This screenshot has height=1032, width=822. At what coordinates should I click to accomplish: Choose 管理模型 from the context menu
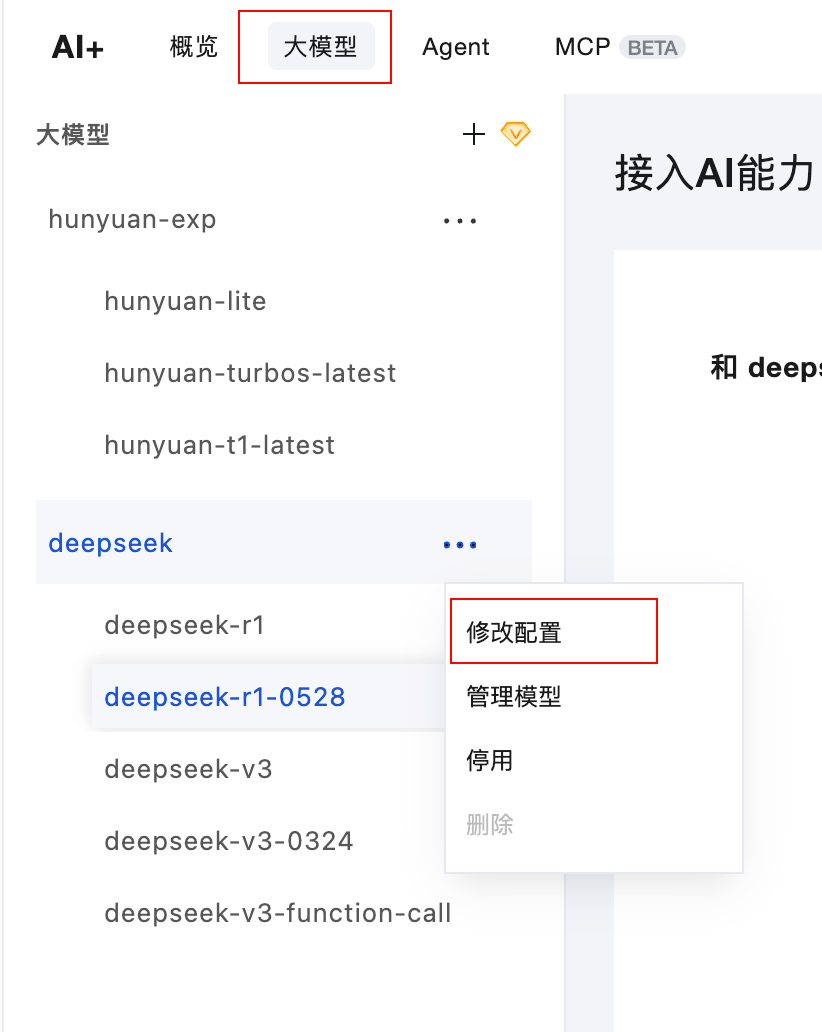pyautogui.click(x=513, y=696)
